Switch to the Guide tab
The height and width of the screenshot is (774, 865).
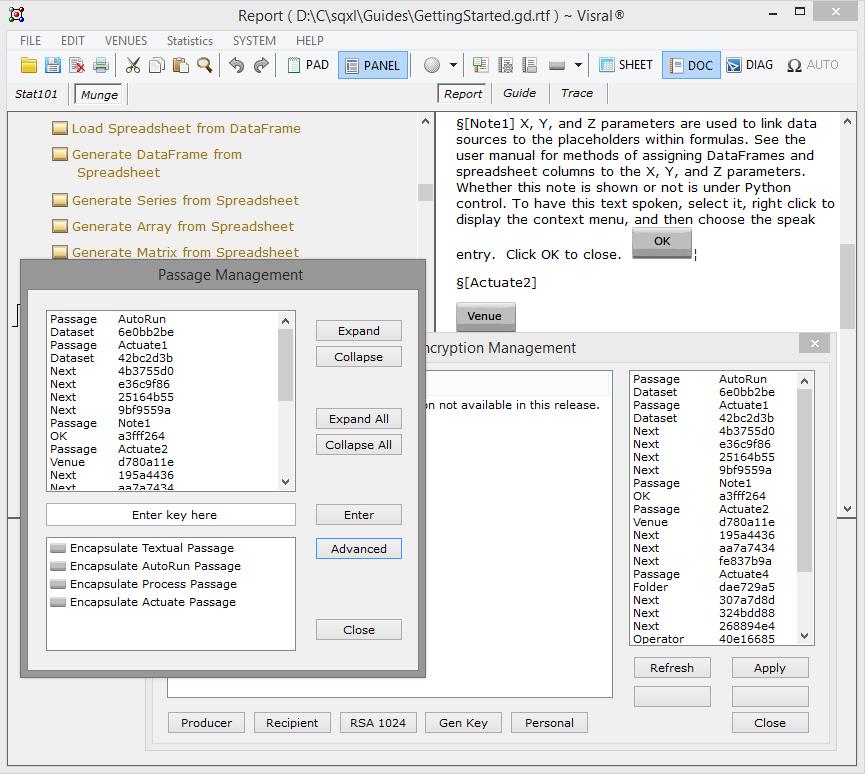(519, 93)
